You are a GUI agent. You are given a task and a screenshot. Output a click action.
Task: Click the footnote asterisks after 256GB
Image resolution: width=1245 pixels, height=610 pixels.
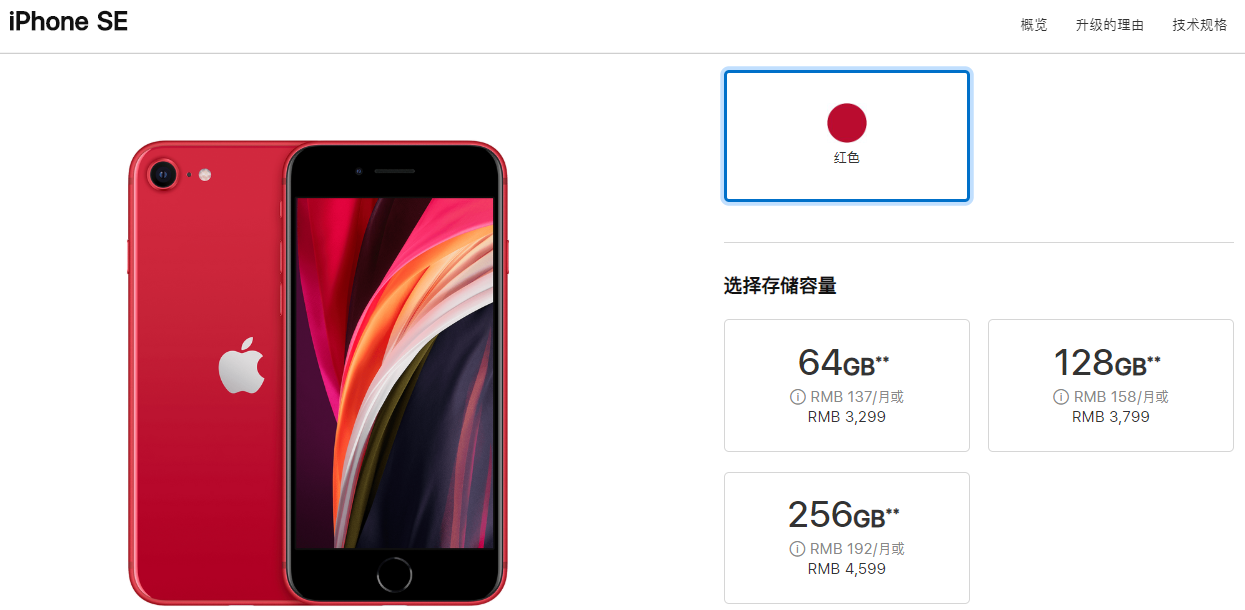[x=893, y=513]
